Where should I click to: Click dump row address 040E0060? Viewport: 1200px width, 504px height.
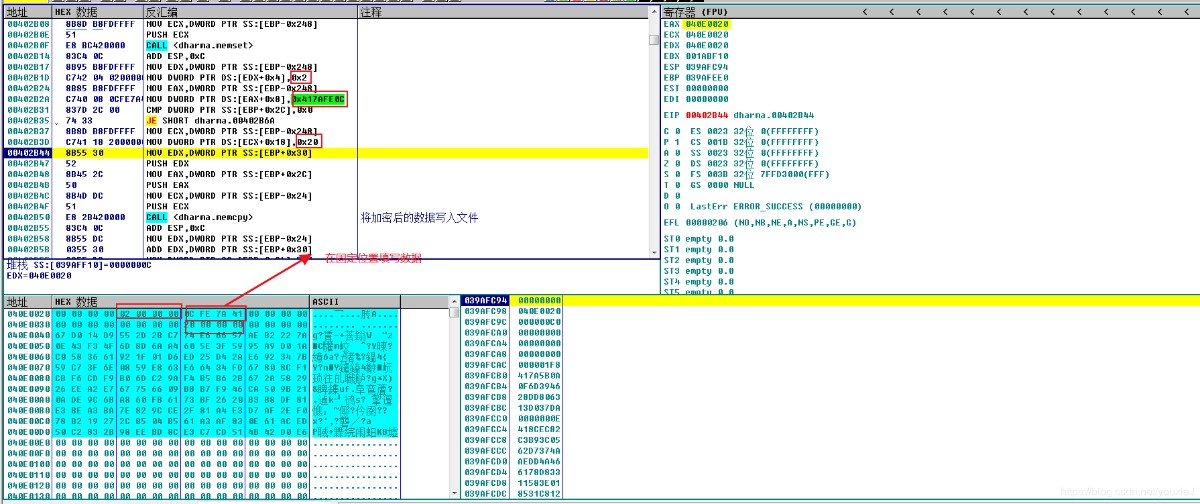(x=27, y=357)
